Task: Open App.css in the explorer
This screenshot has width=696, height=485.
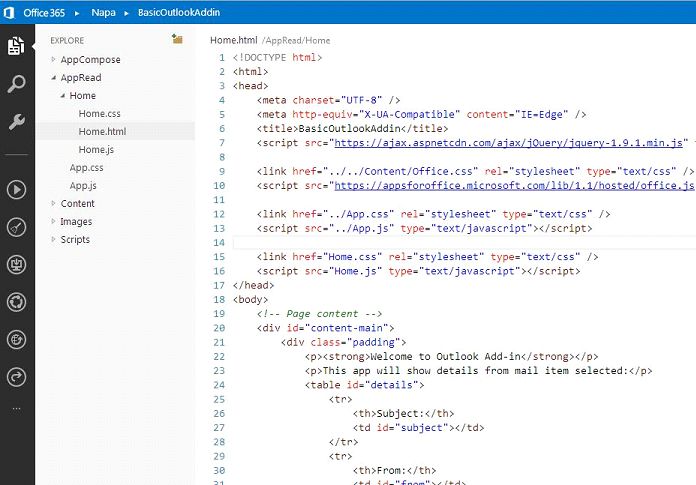Action: click(x=87, y=168)
